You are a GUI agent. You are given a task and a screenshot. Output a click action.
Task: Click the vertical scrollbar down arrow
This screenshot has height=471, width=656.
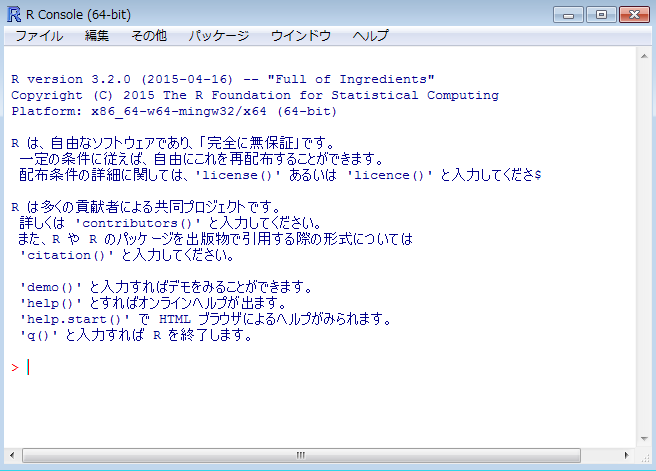click(644, 439)
